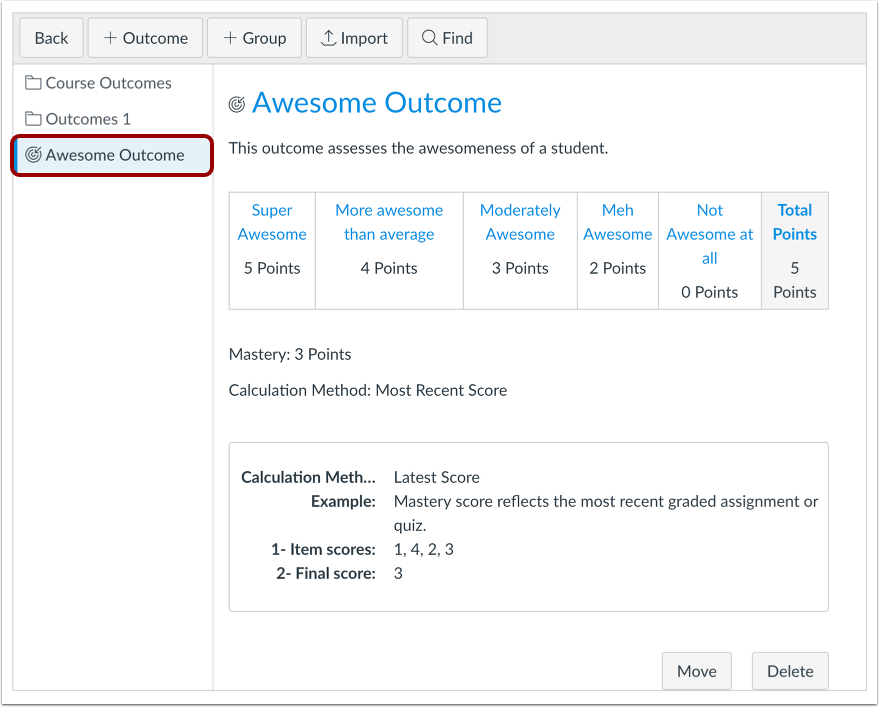This screenshot has width=879, height=707.
Task: Click the 2 Points value
Action: click(618, 269)
